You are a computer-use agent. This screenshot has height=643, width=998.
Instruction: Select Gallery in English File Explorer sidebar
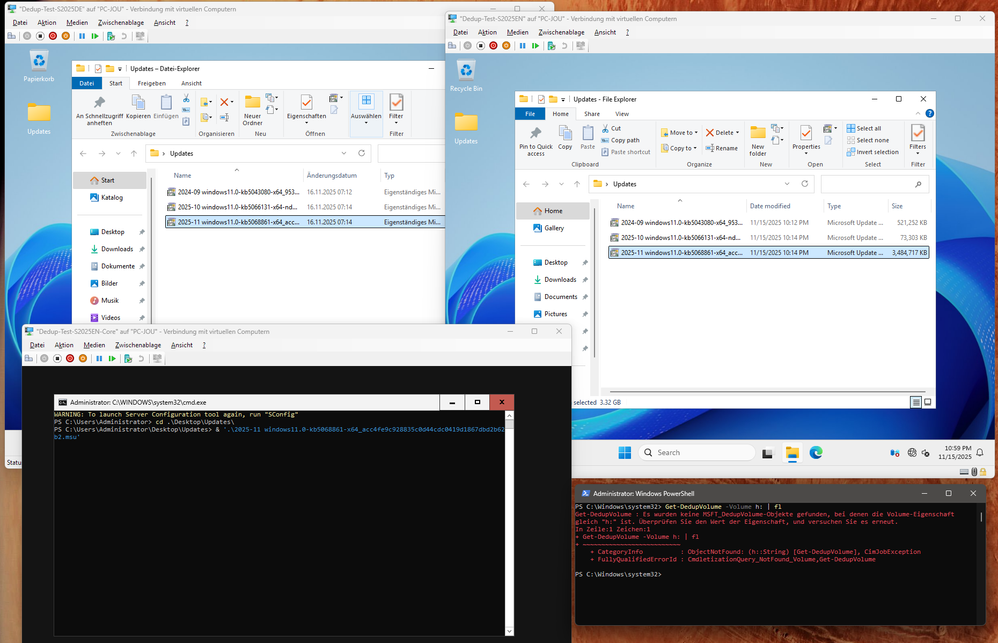(554, 228)
